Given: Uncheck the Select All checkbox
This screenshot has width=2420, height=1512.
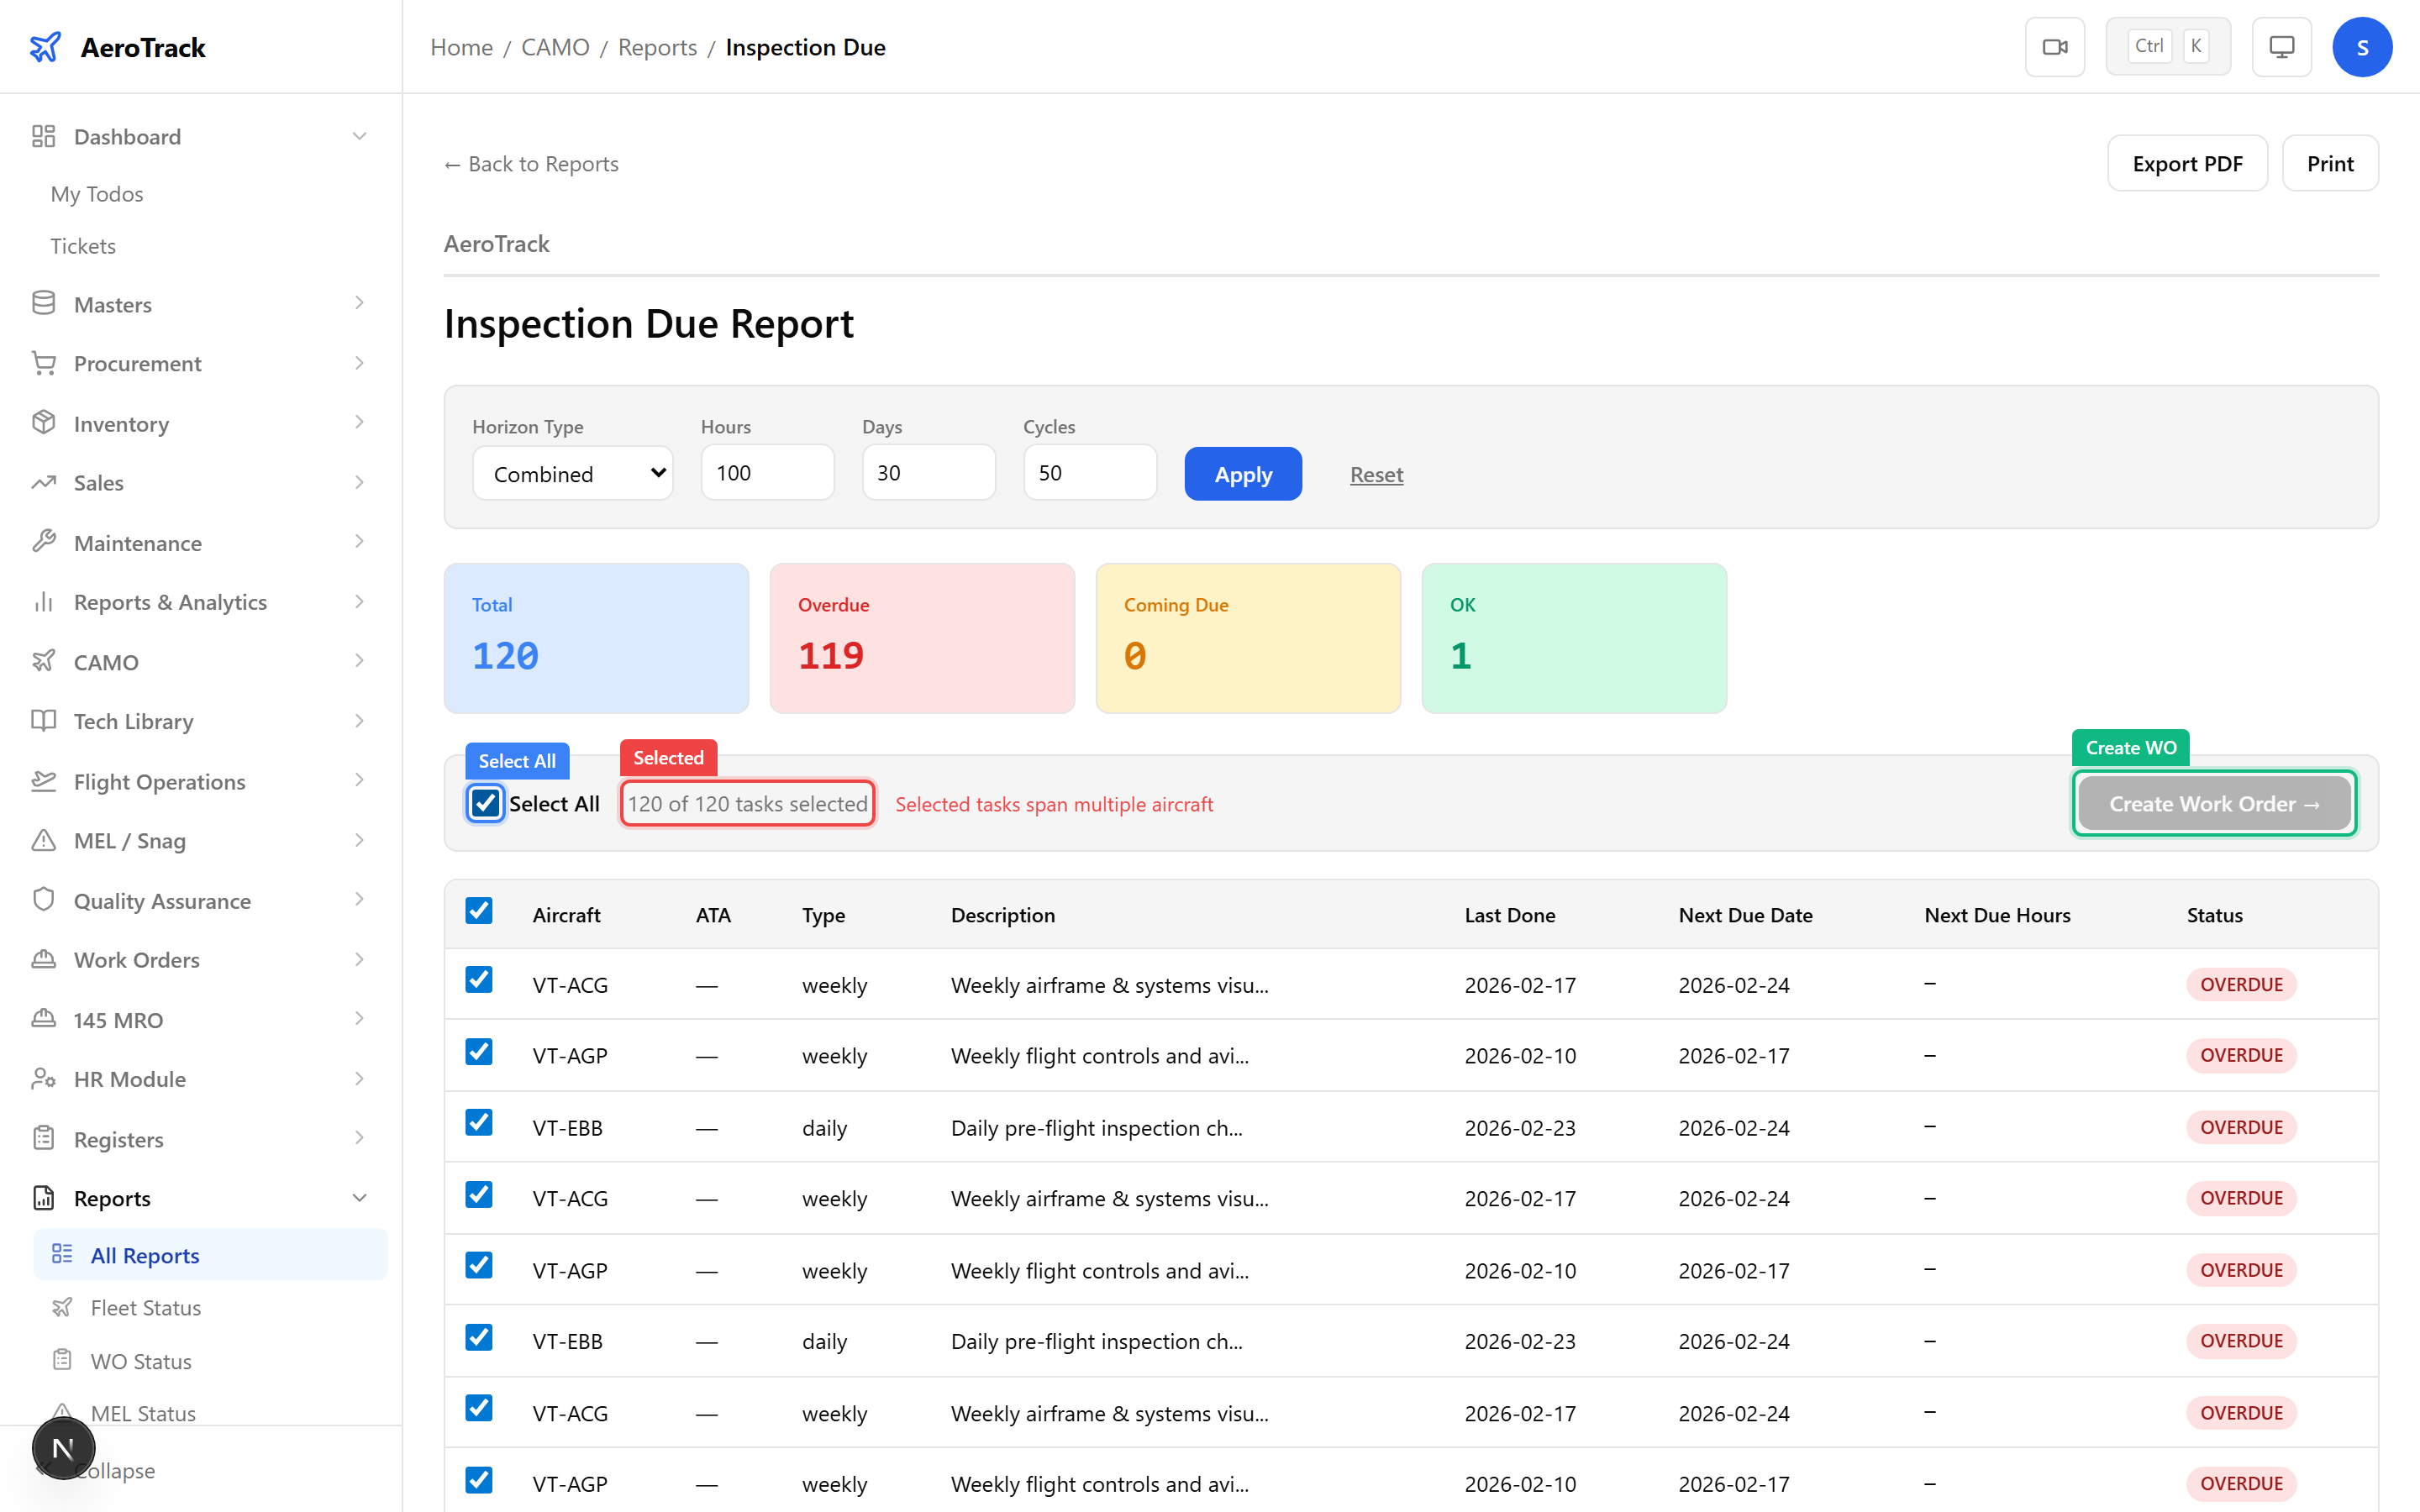Looking at the screenshot, I should click(485, 803).
